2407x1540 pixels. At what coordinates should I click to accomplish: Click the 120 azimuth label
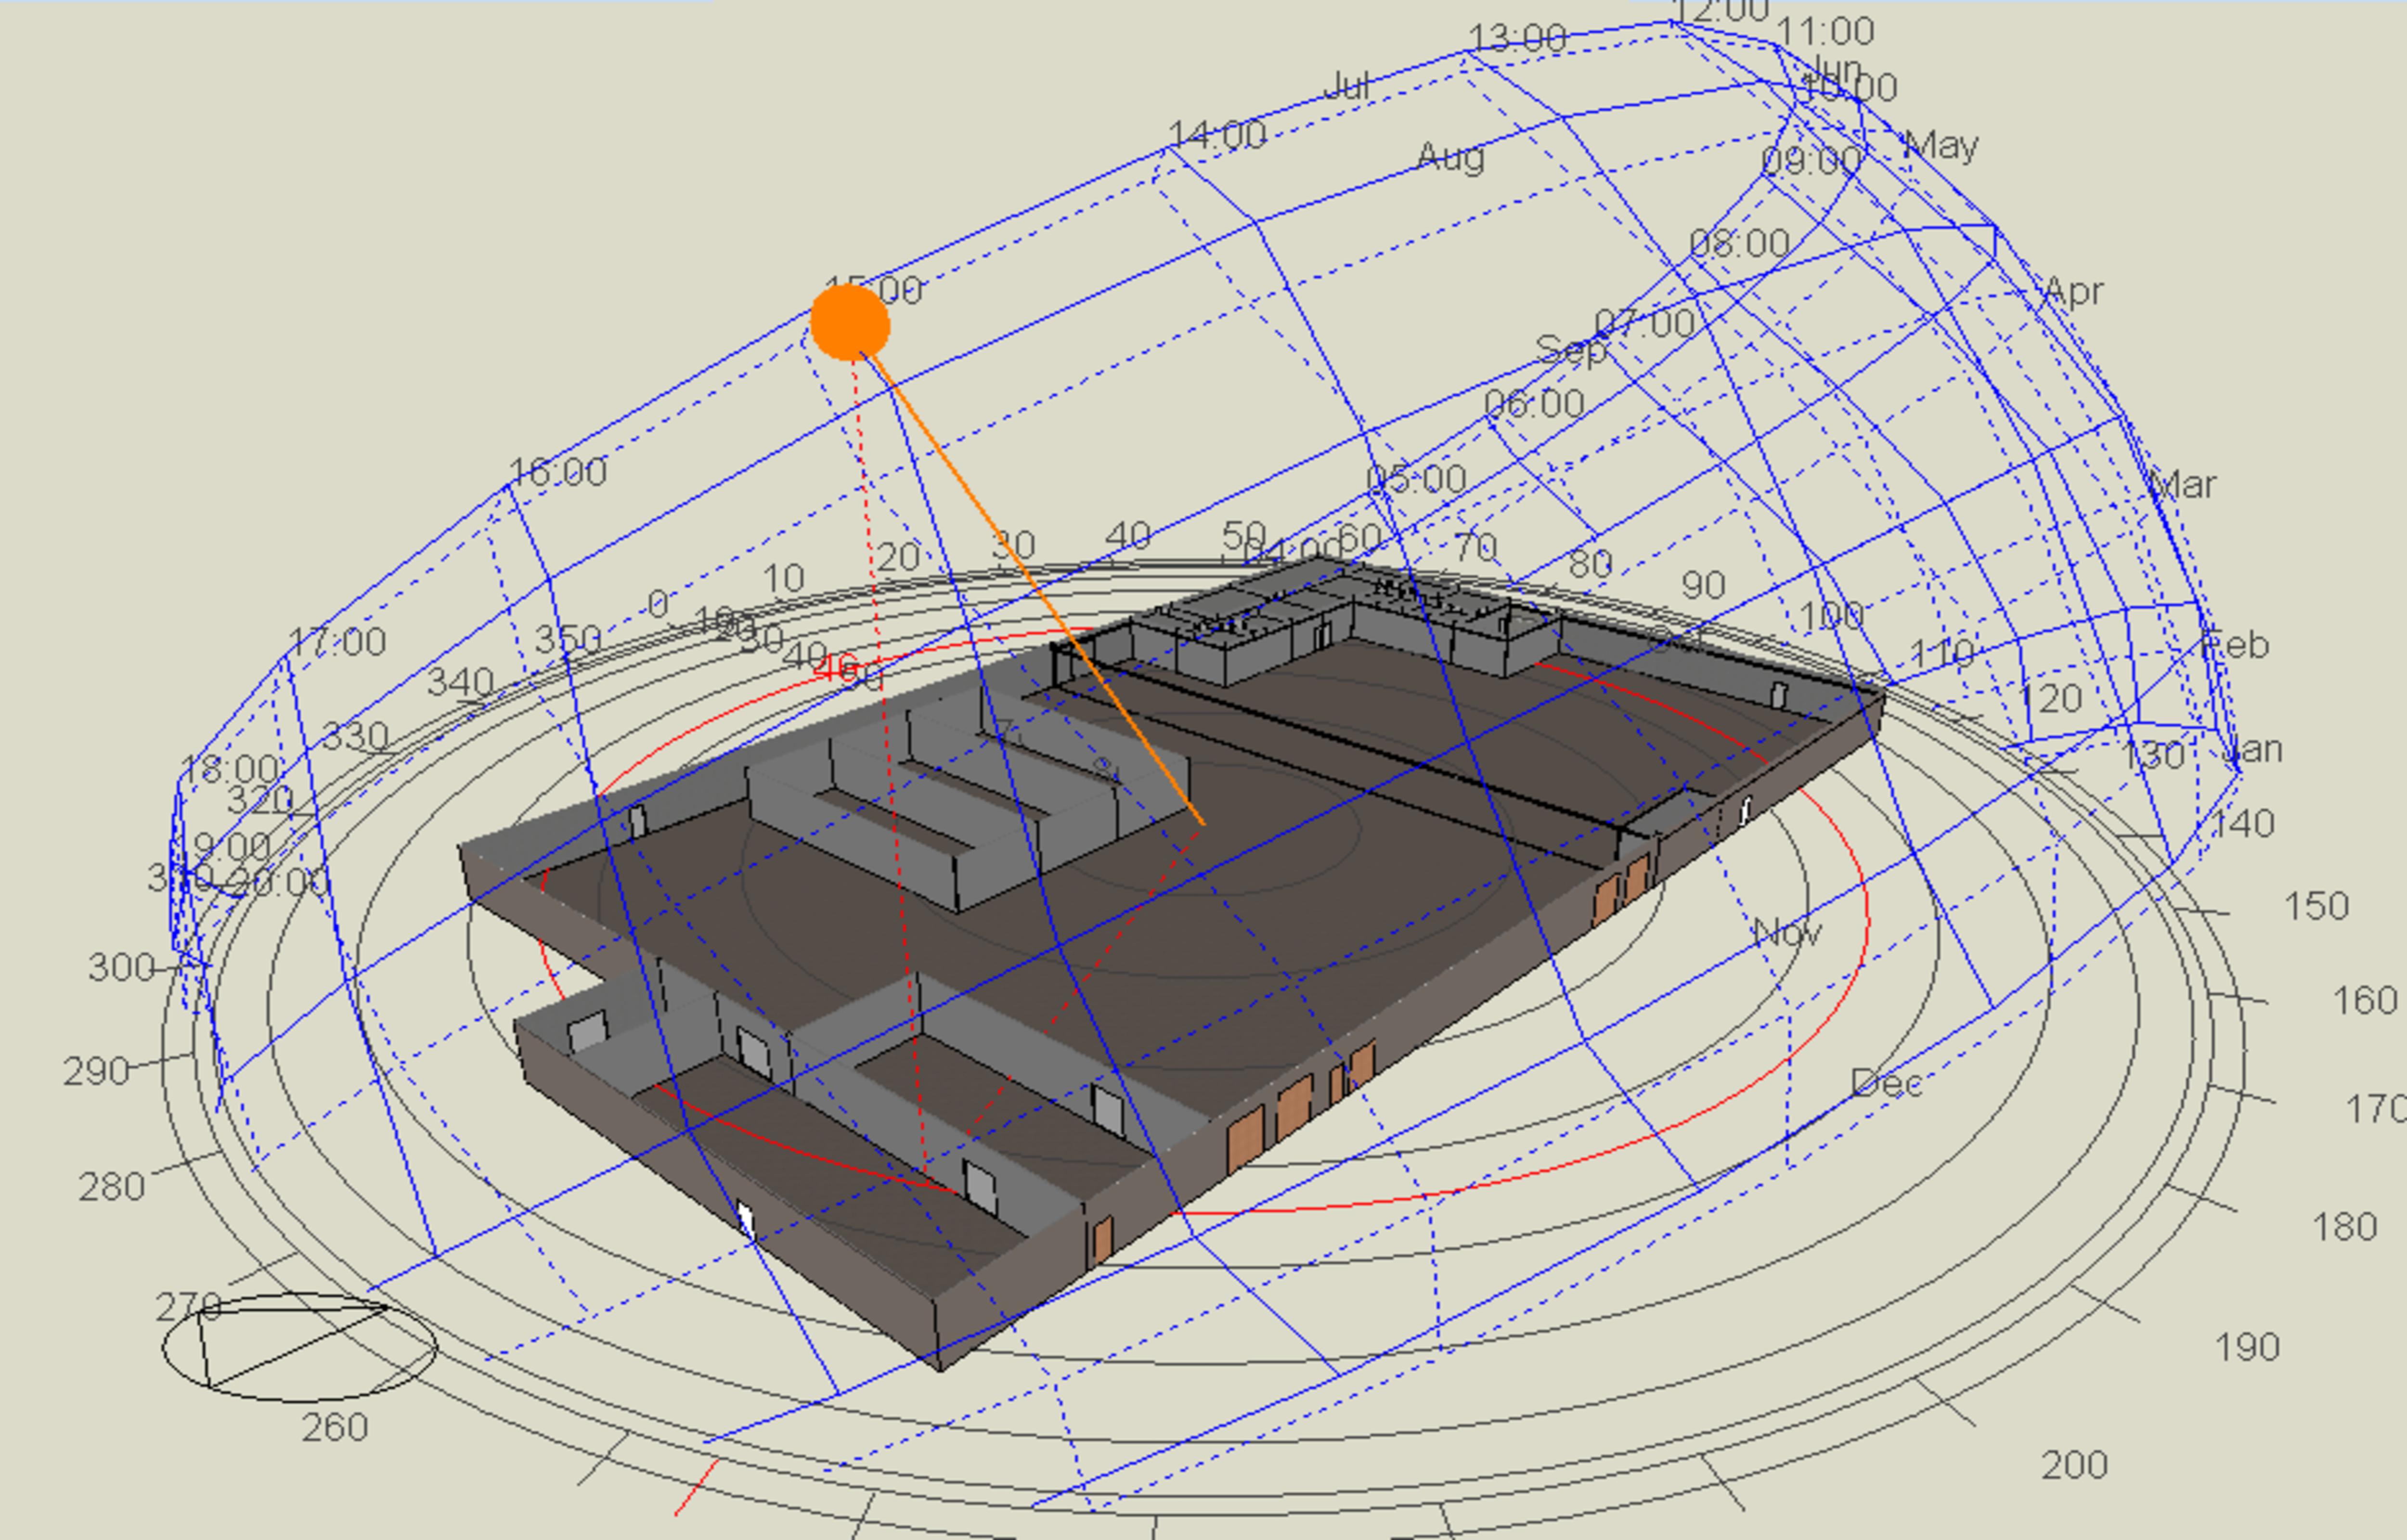(x=2050, y=697)
